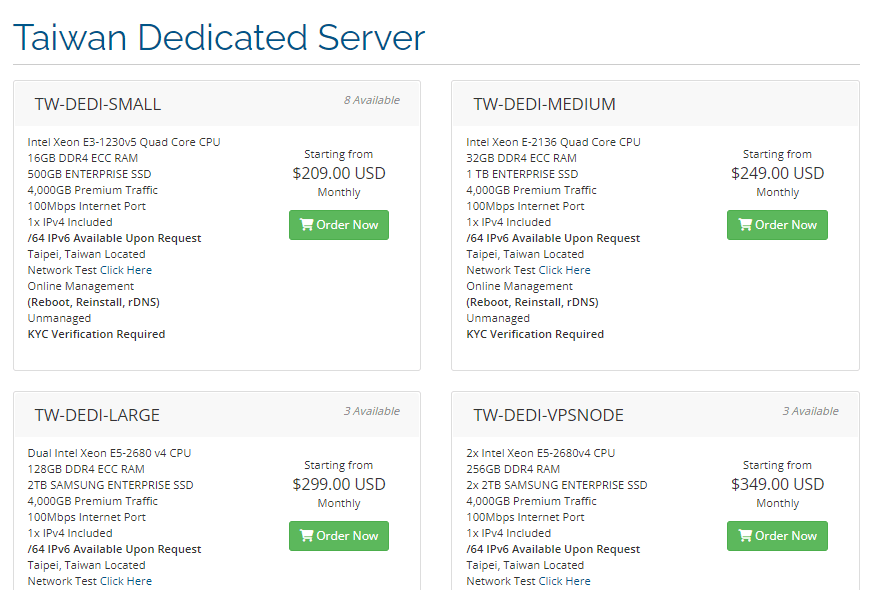
Task: Open Network Test Click Here in TW-DEDI-VPSNODE
Action: [x=565, y=581]
